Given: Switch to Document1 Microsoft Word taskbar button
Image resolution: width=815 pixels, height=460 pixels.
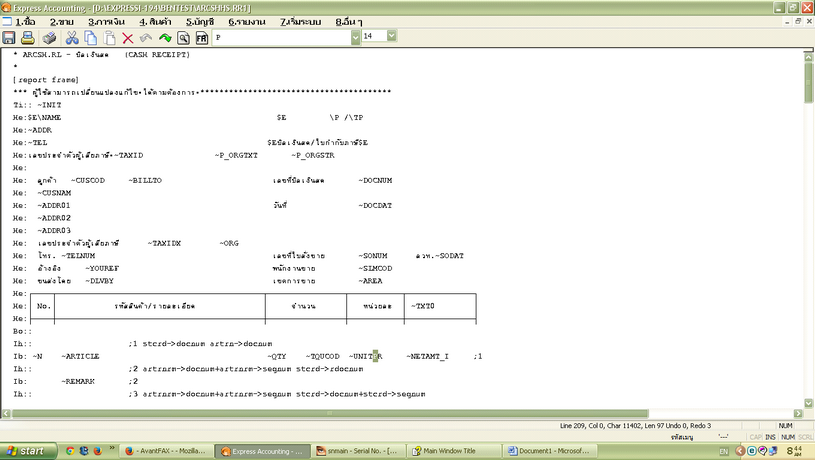Looking at the screenshot, I should pos(549,451).
